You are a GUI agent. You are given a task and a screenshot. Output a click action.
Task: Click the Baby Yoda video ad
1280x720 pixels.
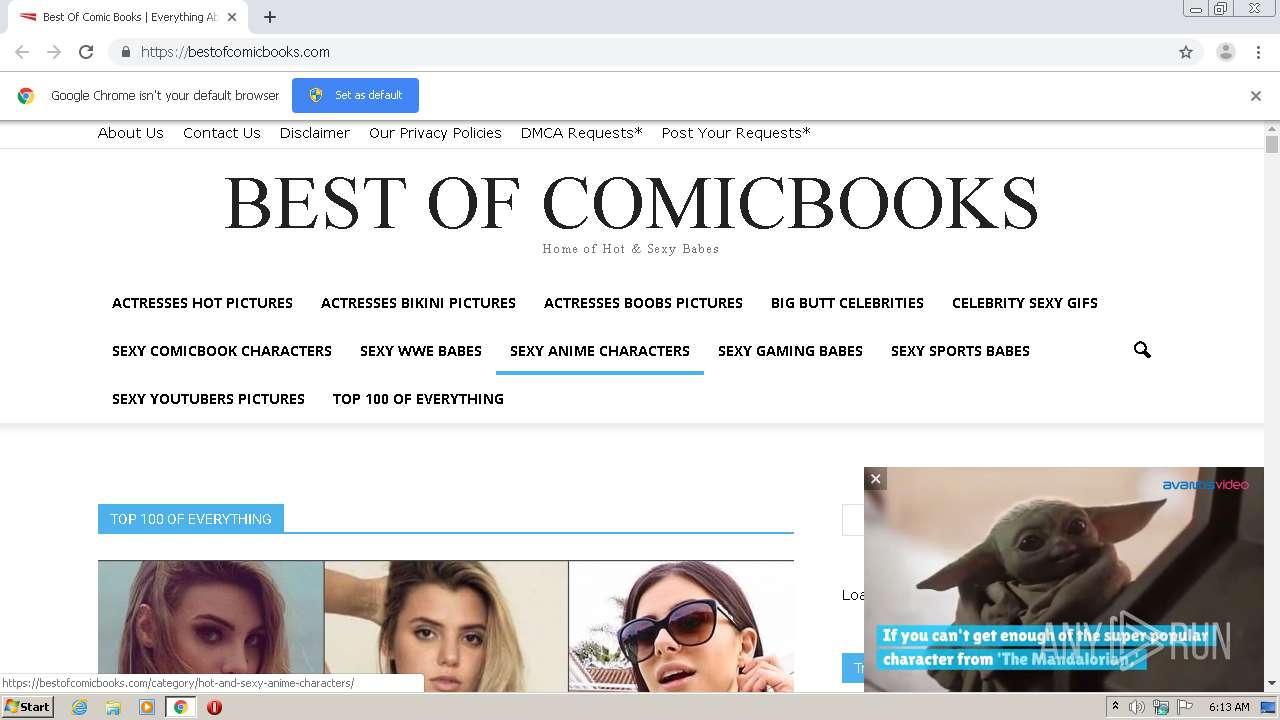pyautogui.click(x=1064, y=580)
